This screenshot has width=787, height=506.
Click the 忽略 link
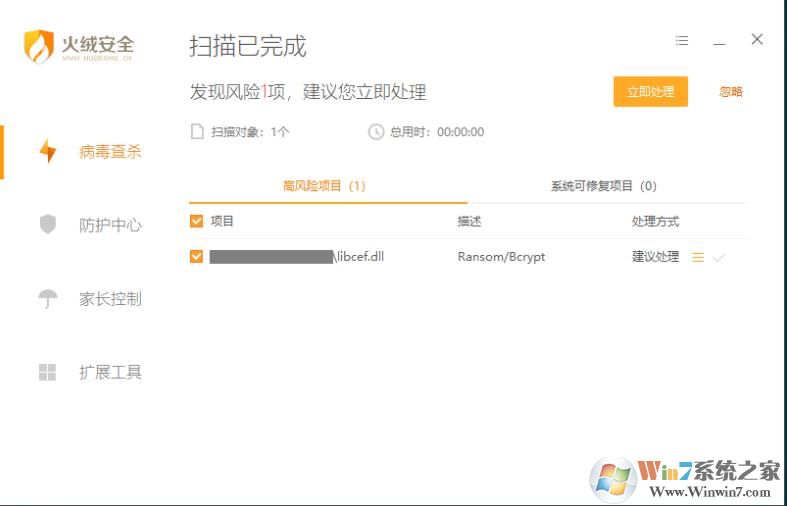point(731,92)
